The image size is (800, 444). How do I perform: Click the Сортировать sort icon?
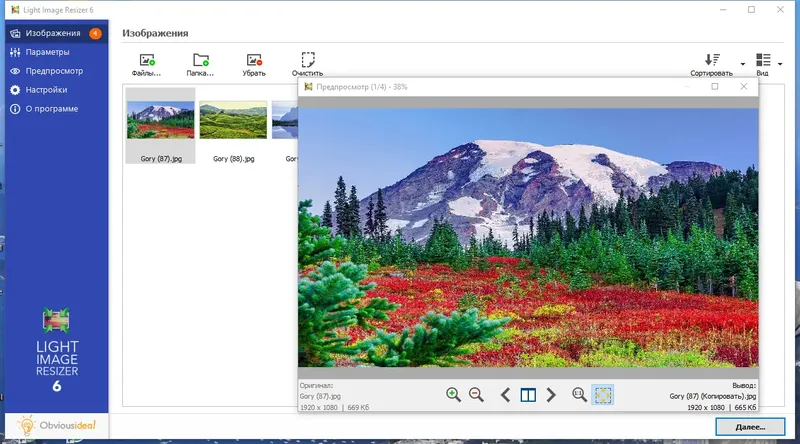tap(712, 60)
